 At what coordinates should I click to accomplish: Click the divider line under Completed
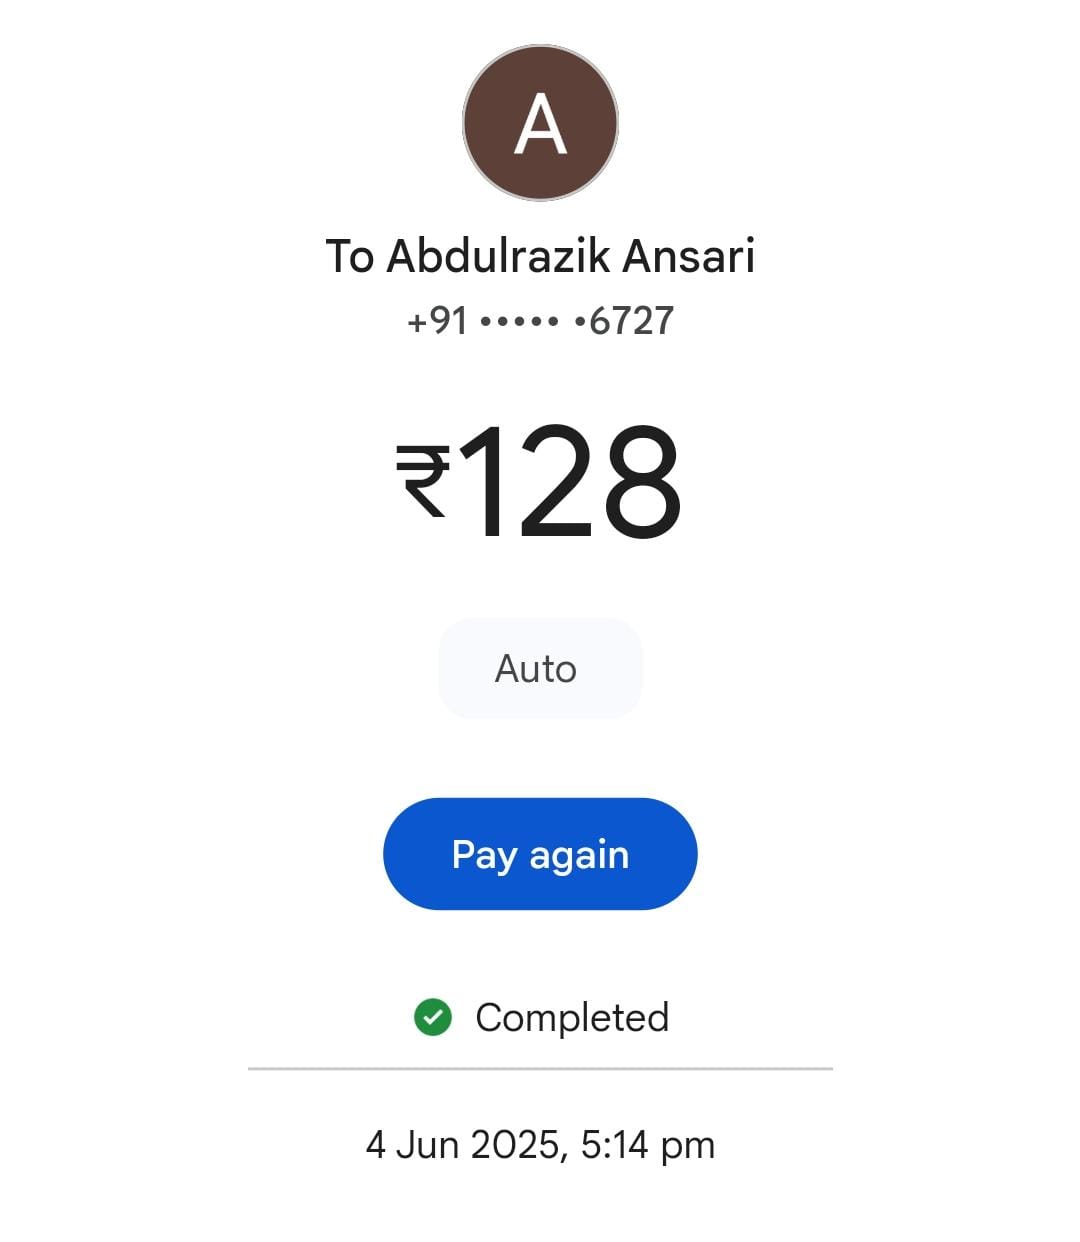[x=540, y=1069]
